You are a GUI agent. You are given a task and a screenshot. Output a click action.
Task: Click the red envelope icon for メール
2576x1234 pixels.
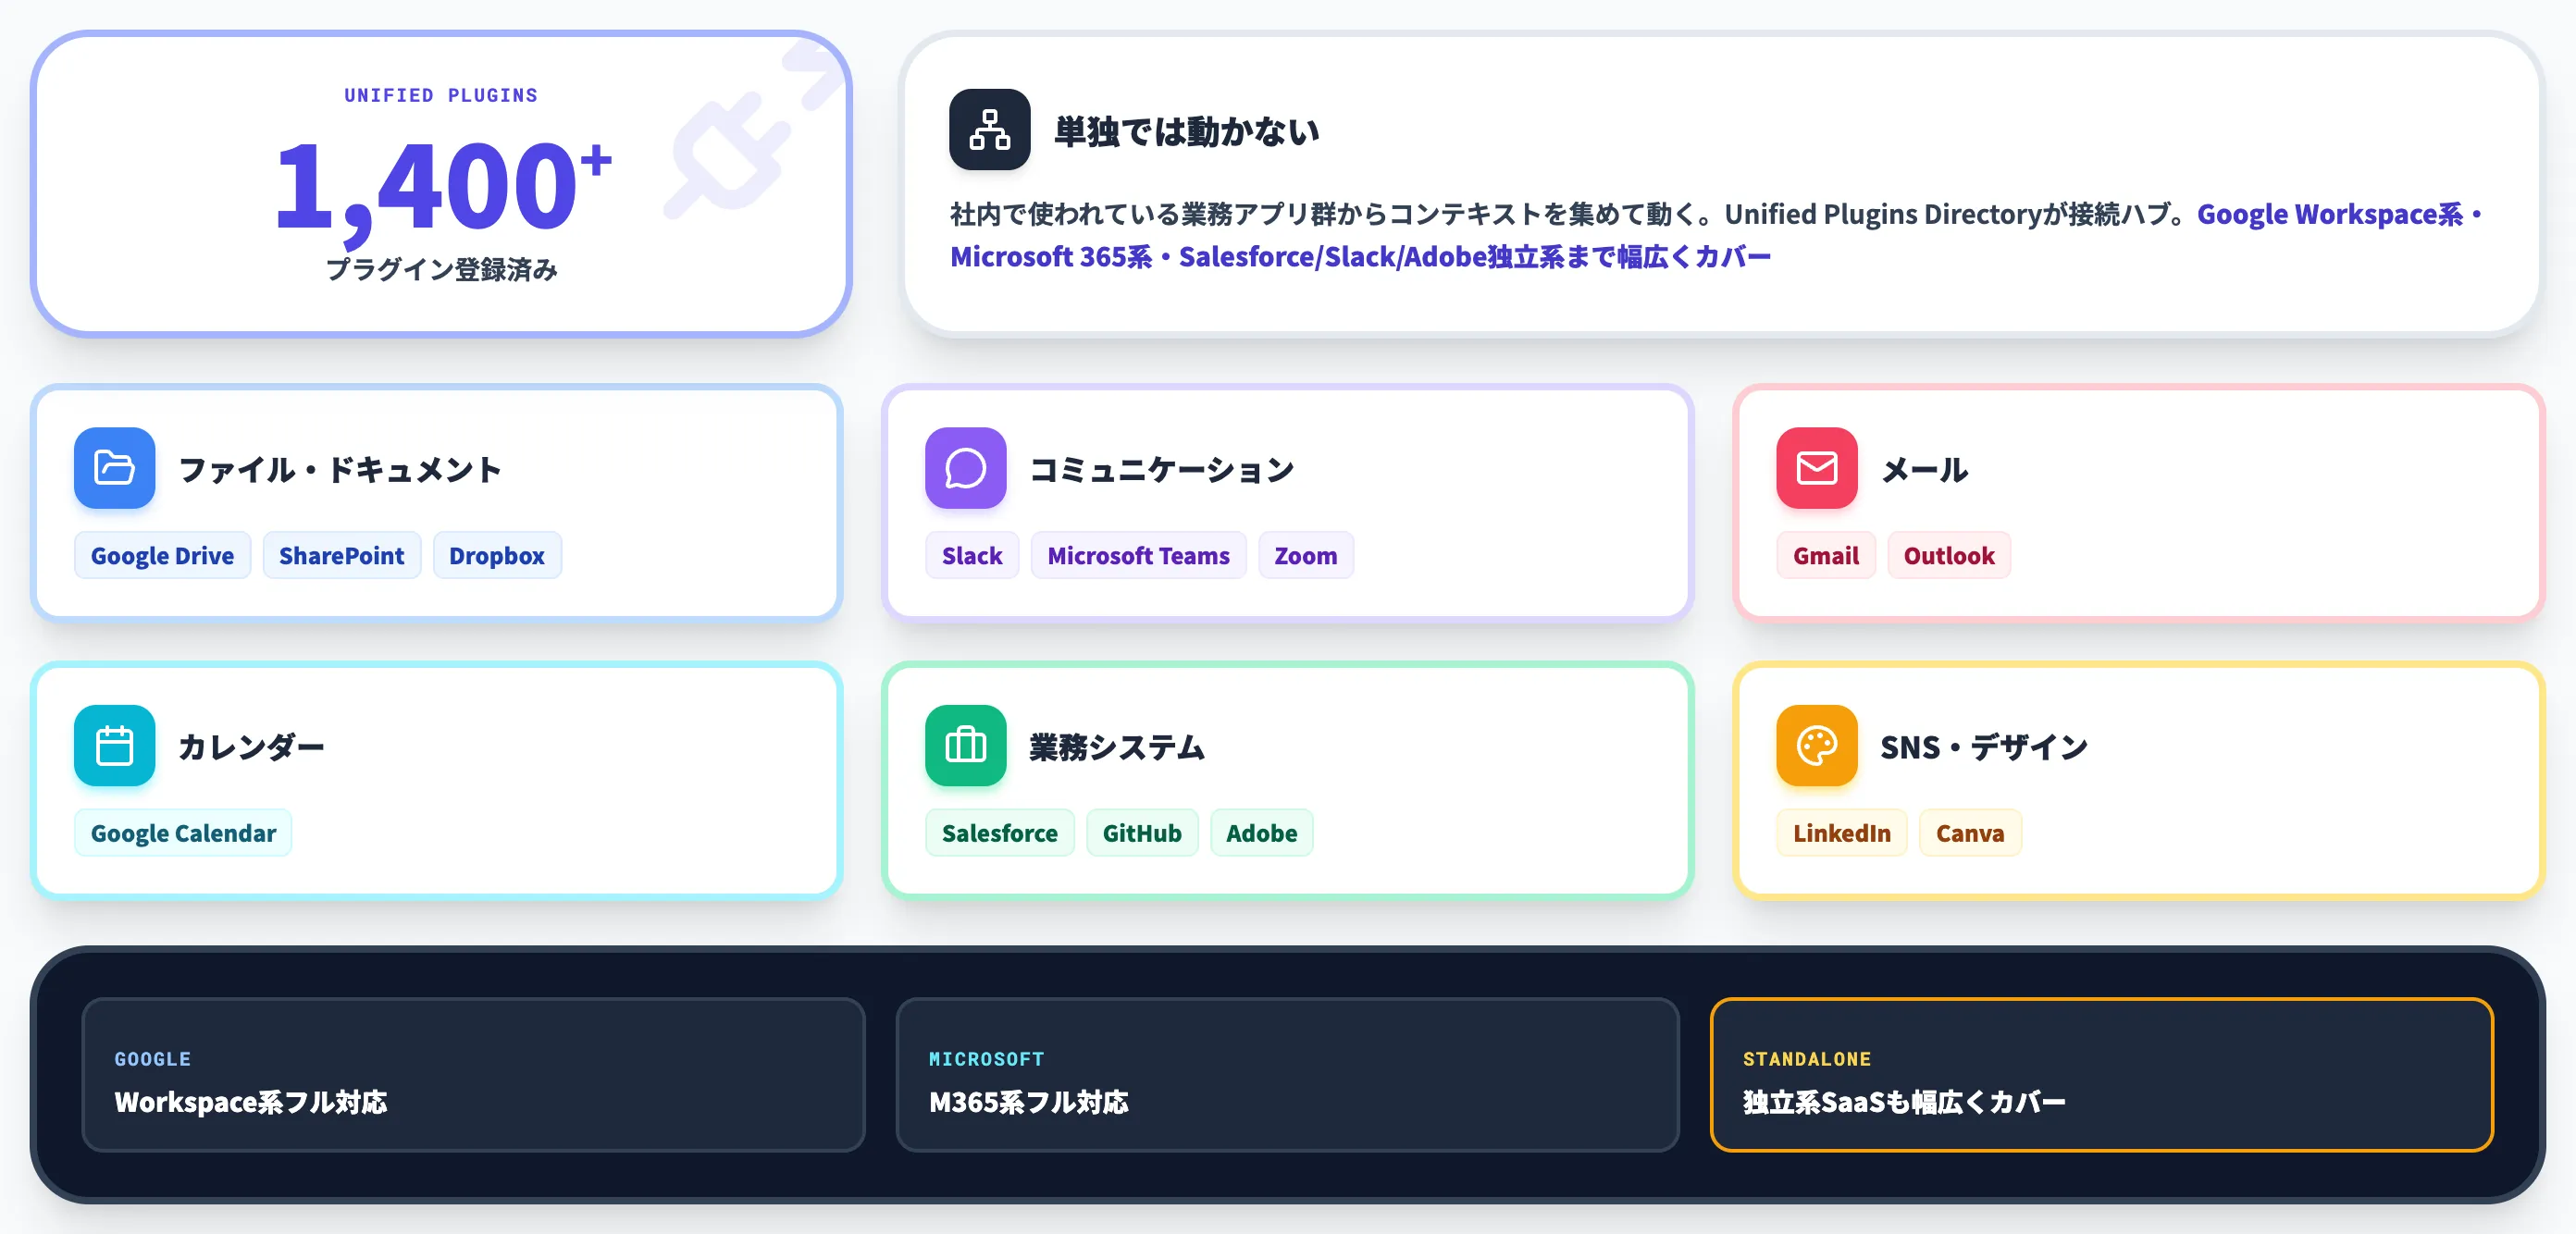(1816, 467)
